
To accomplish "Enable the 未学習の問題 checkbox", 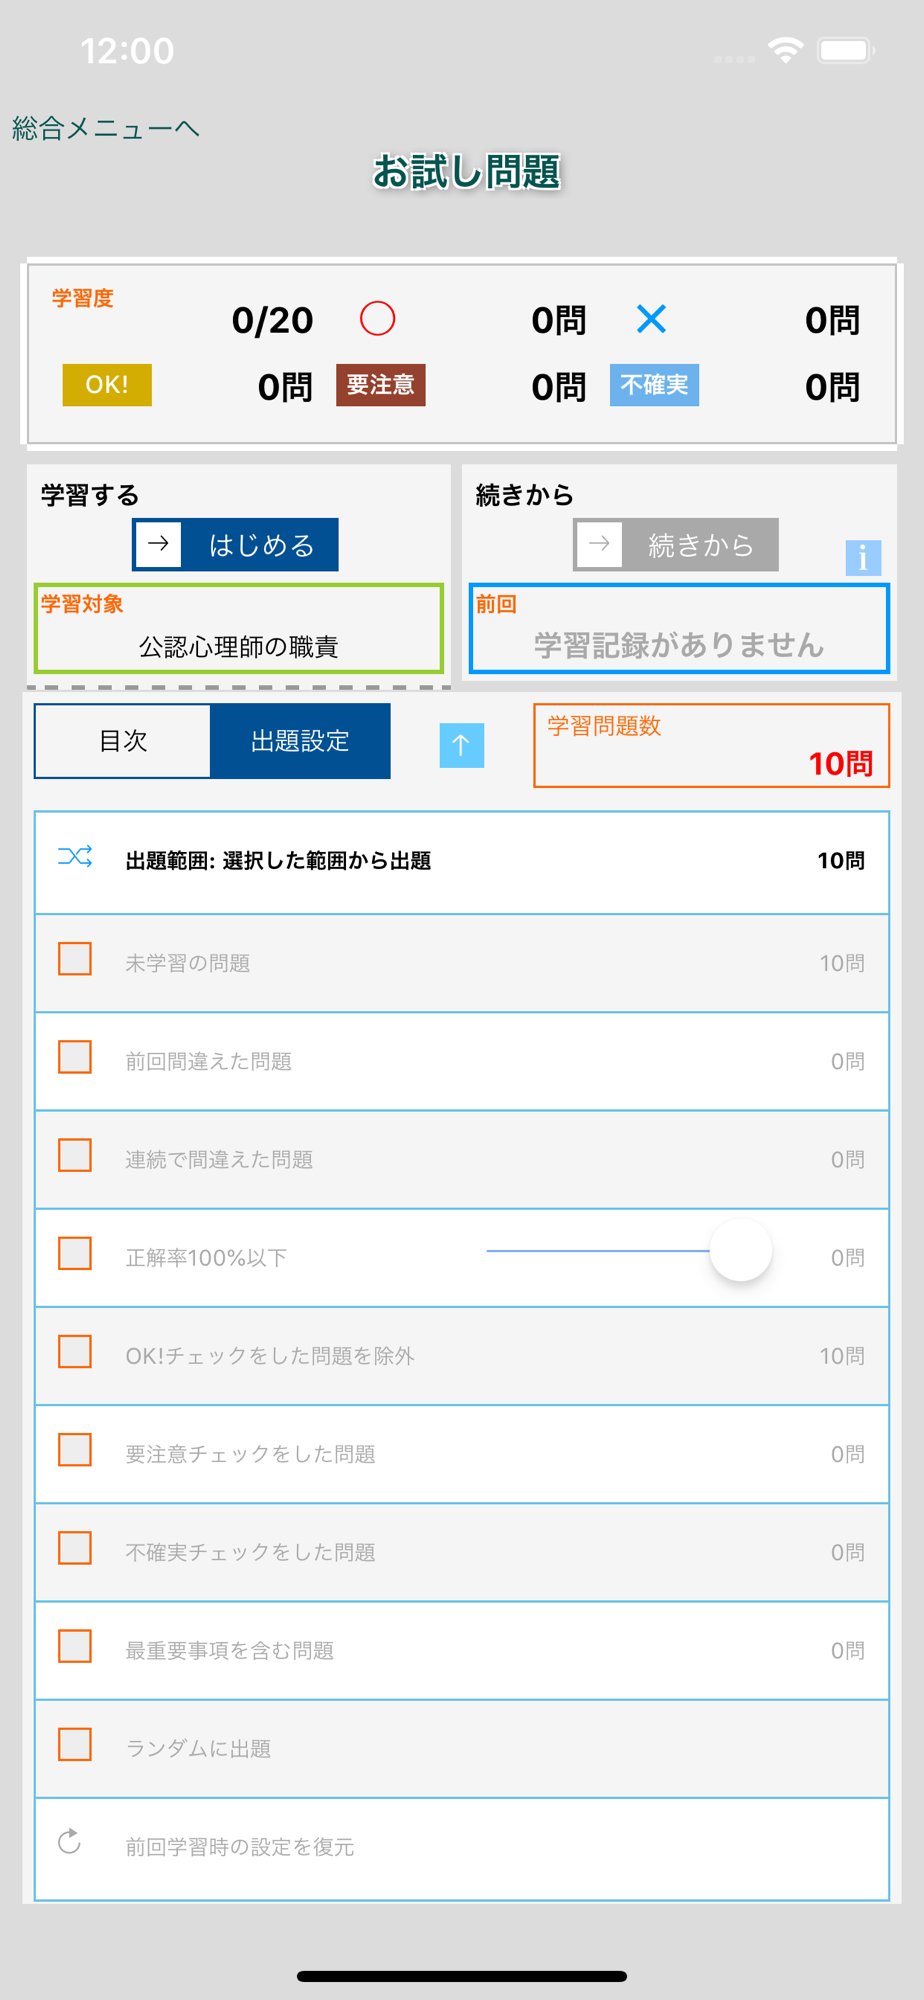I will coord(75,959).
